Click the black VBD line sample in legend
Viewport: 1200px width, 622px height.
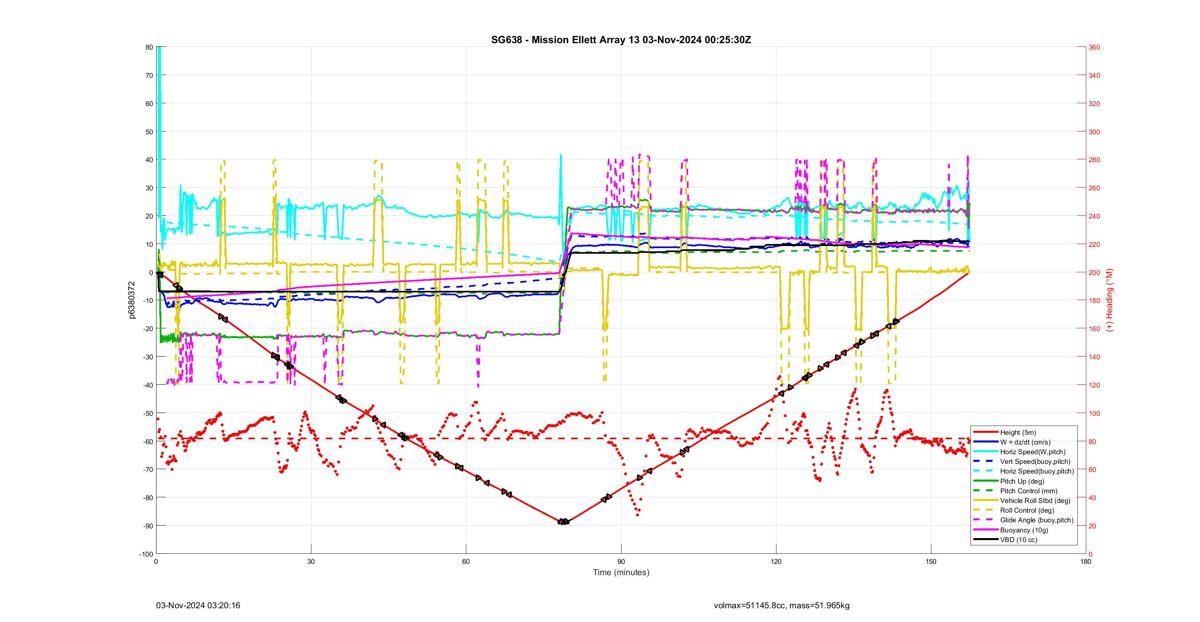pos(985,540)
